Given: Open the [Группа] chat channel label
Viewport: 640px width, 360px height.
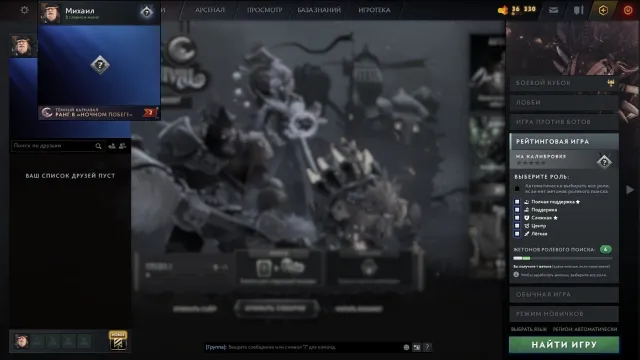Looking at the screenshot, I should 216,347.
